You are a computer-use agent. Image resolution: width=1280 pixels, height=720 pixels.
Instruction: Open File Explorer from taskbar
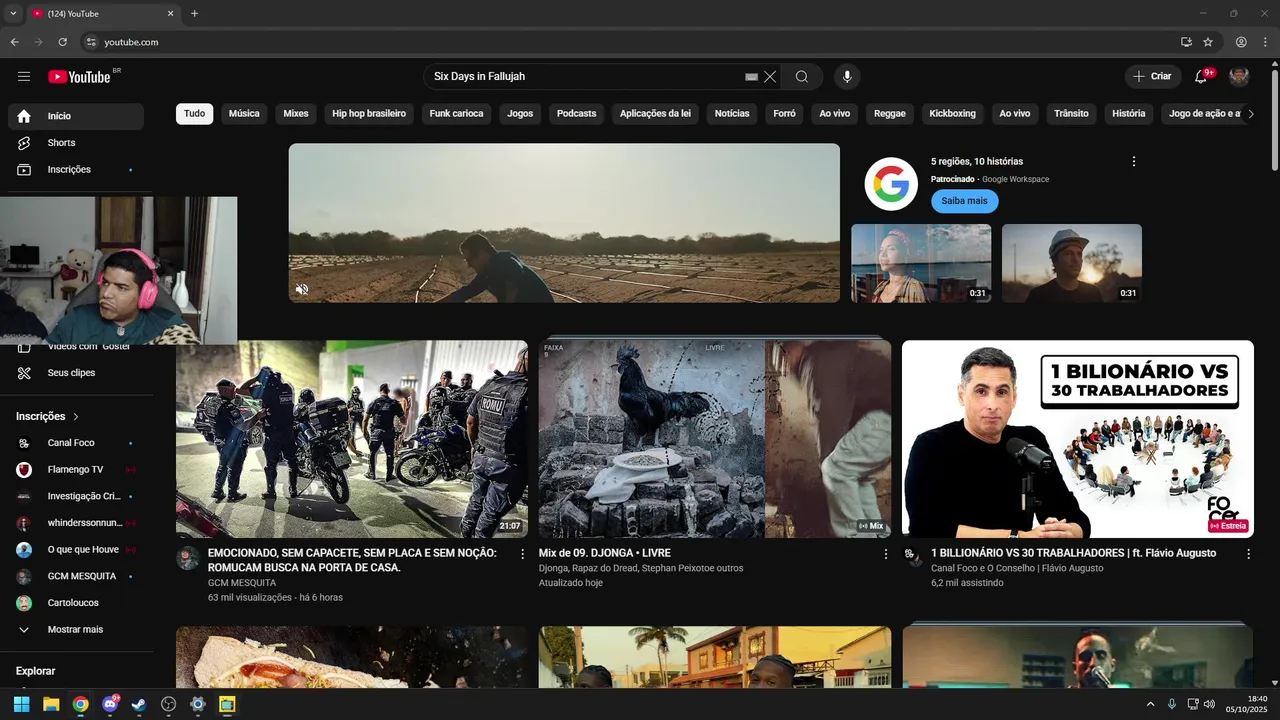click(51, 704)
